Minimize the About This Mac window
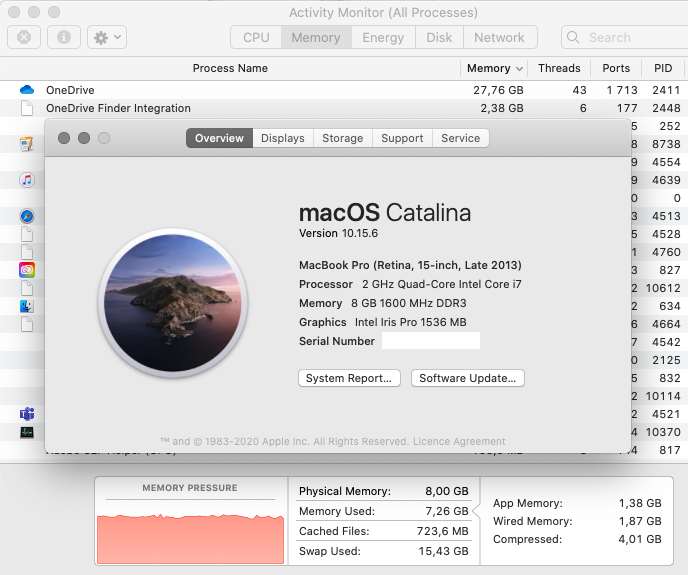 pyautogui.click(x=84, y=138)
